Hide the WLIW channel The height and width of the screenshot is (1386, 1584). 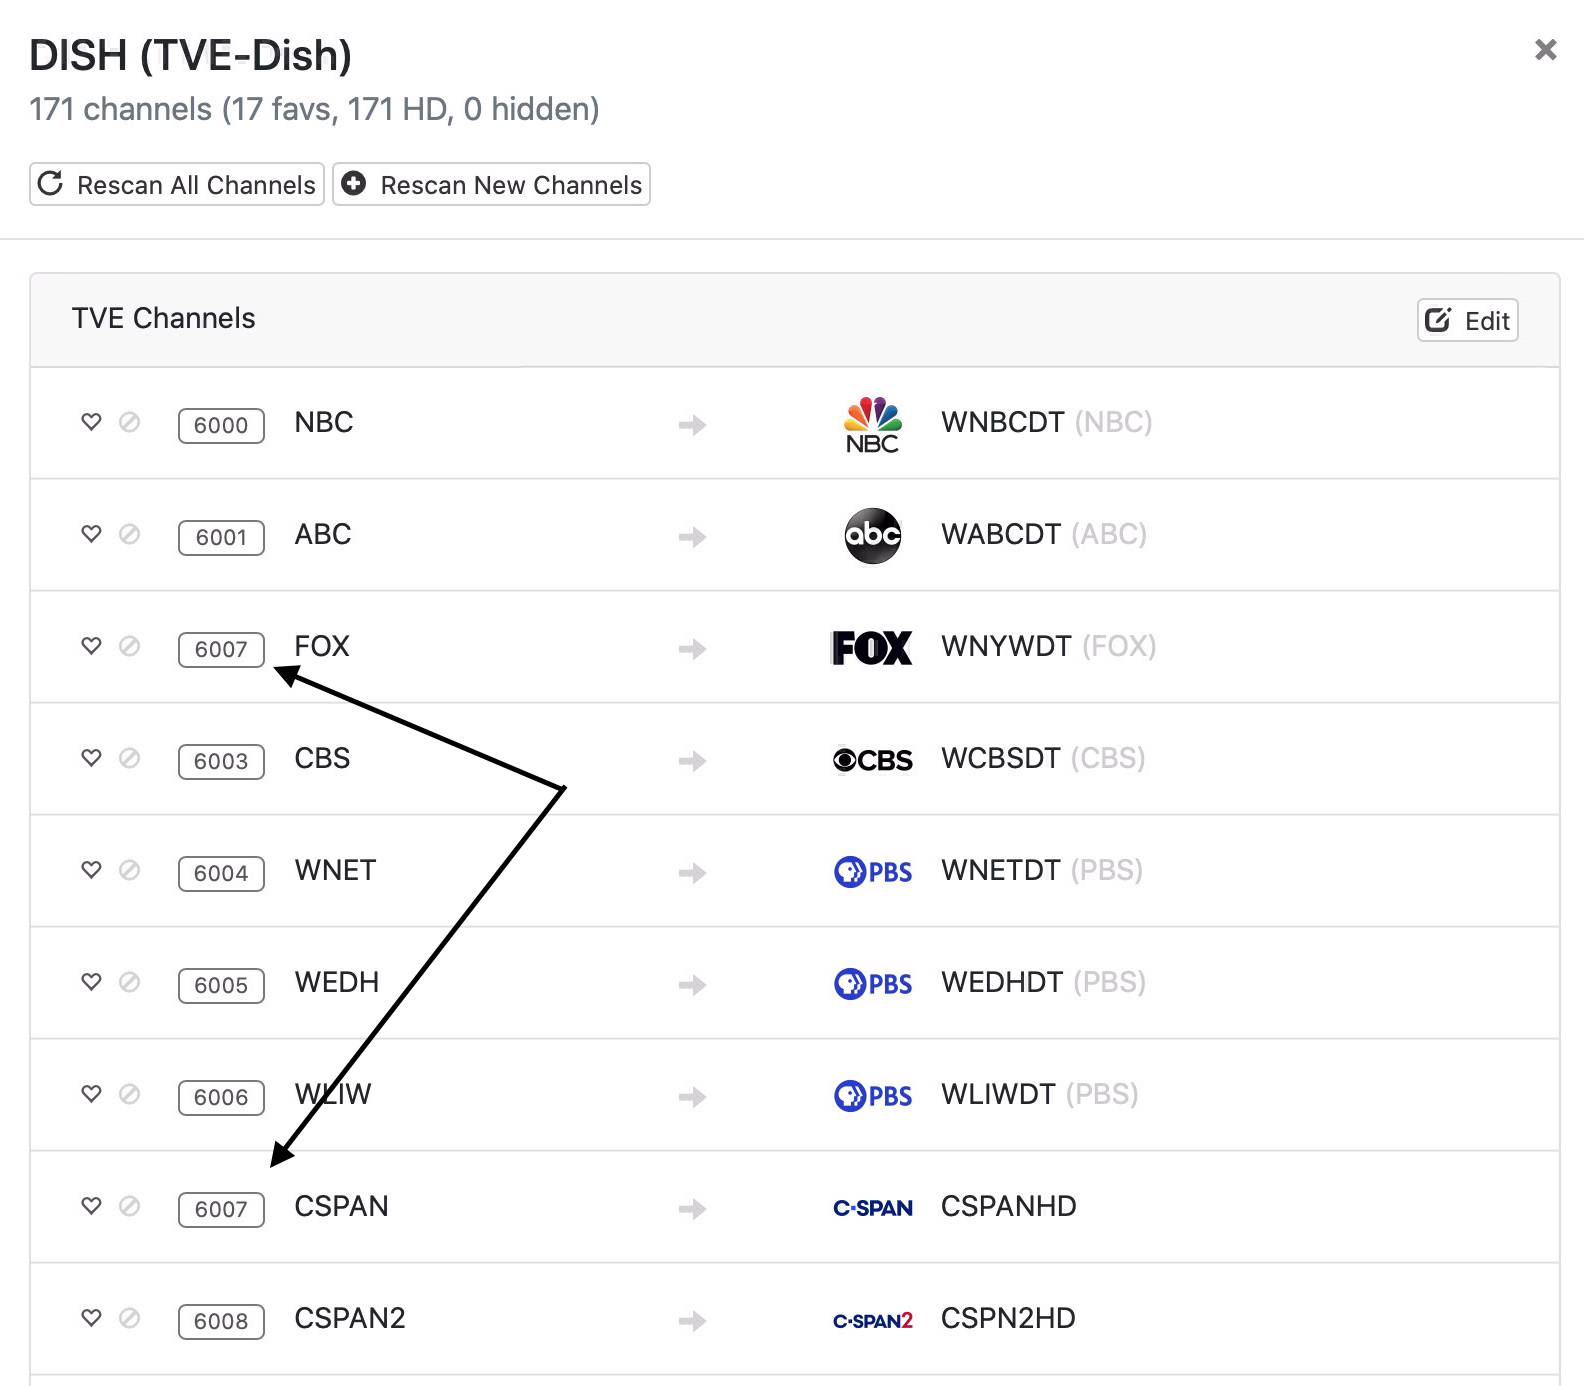pos(129,1094)
